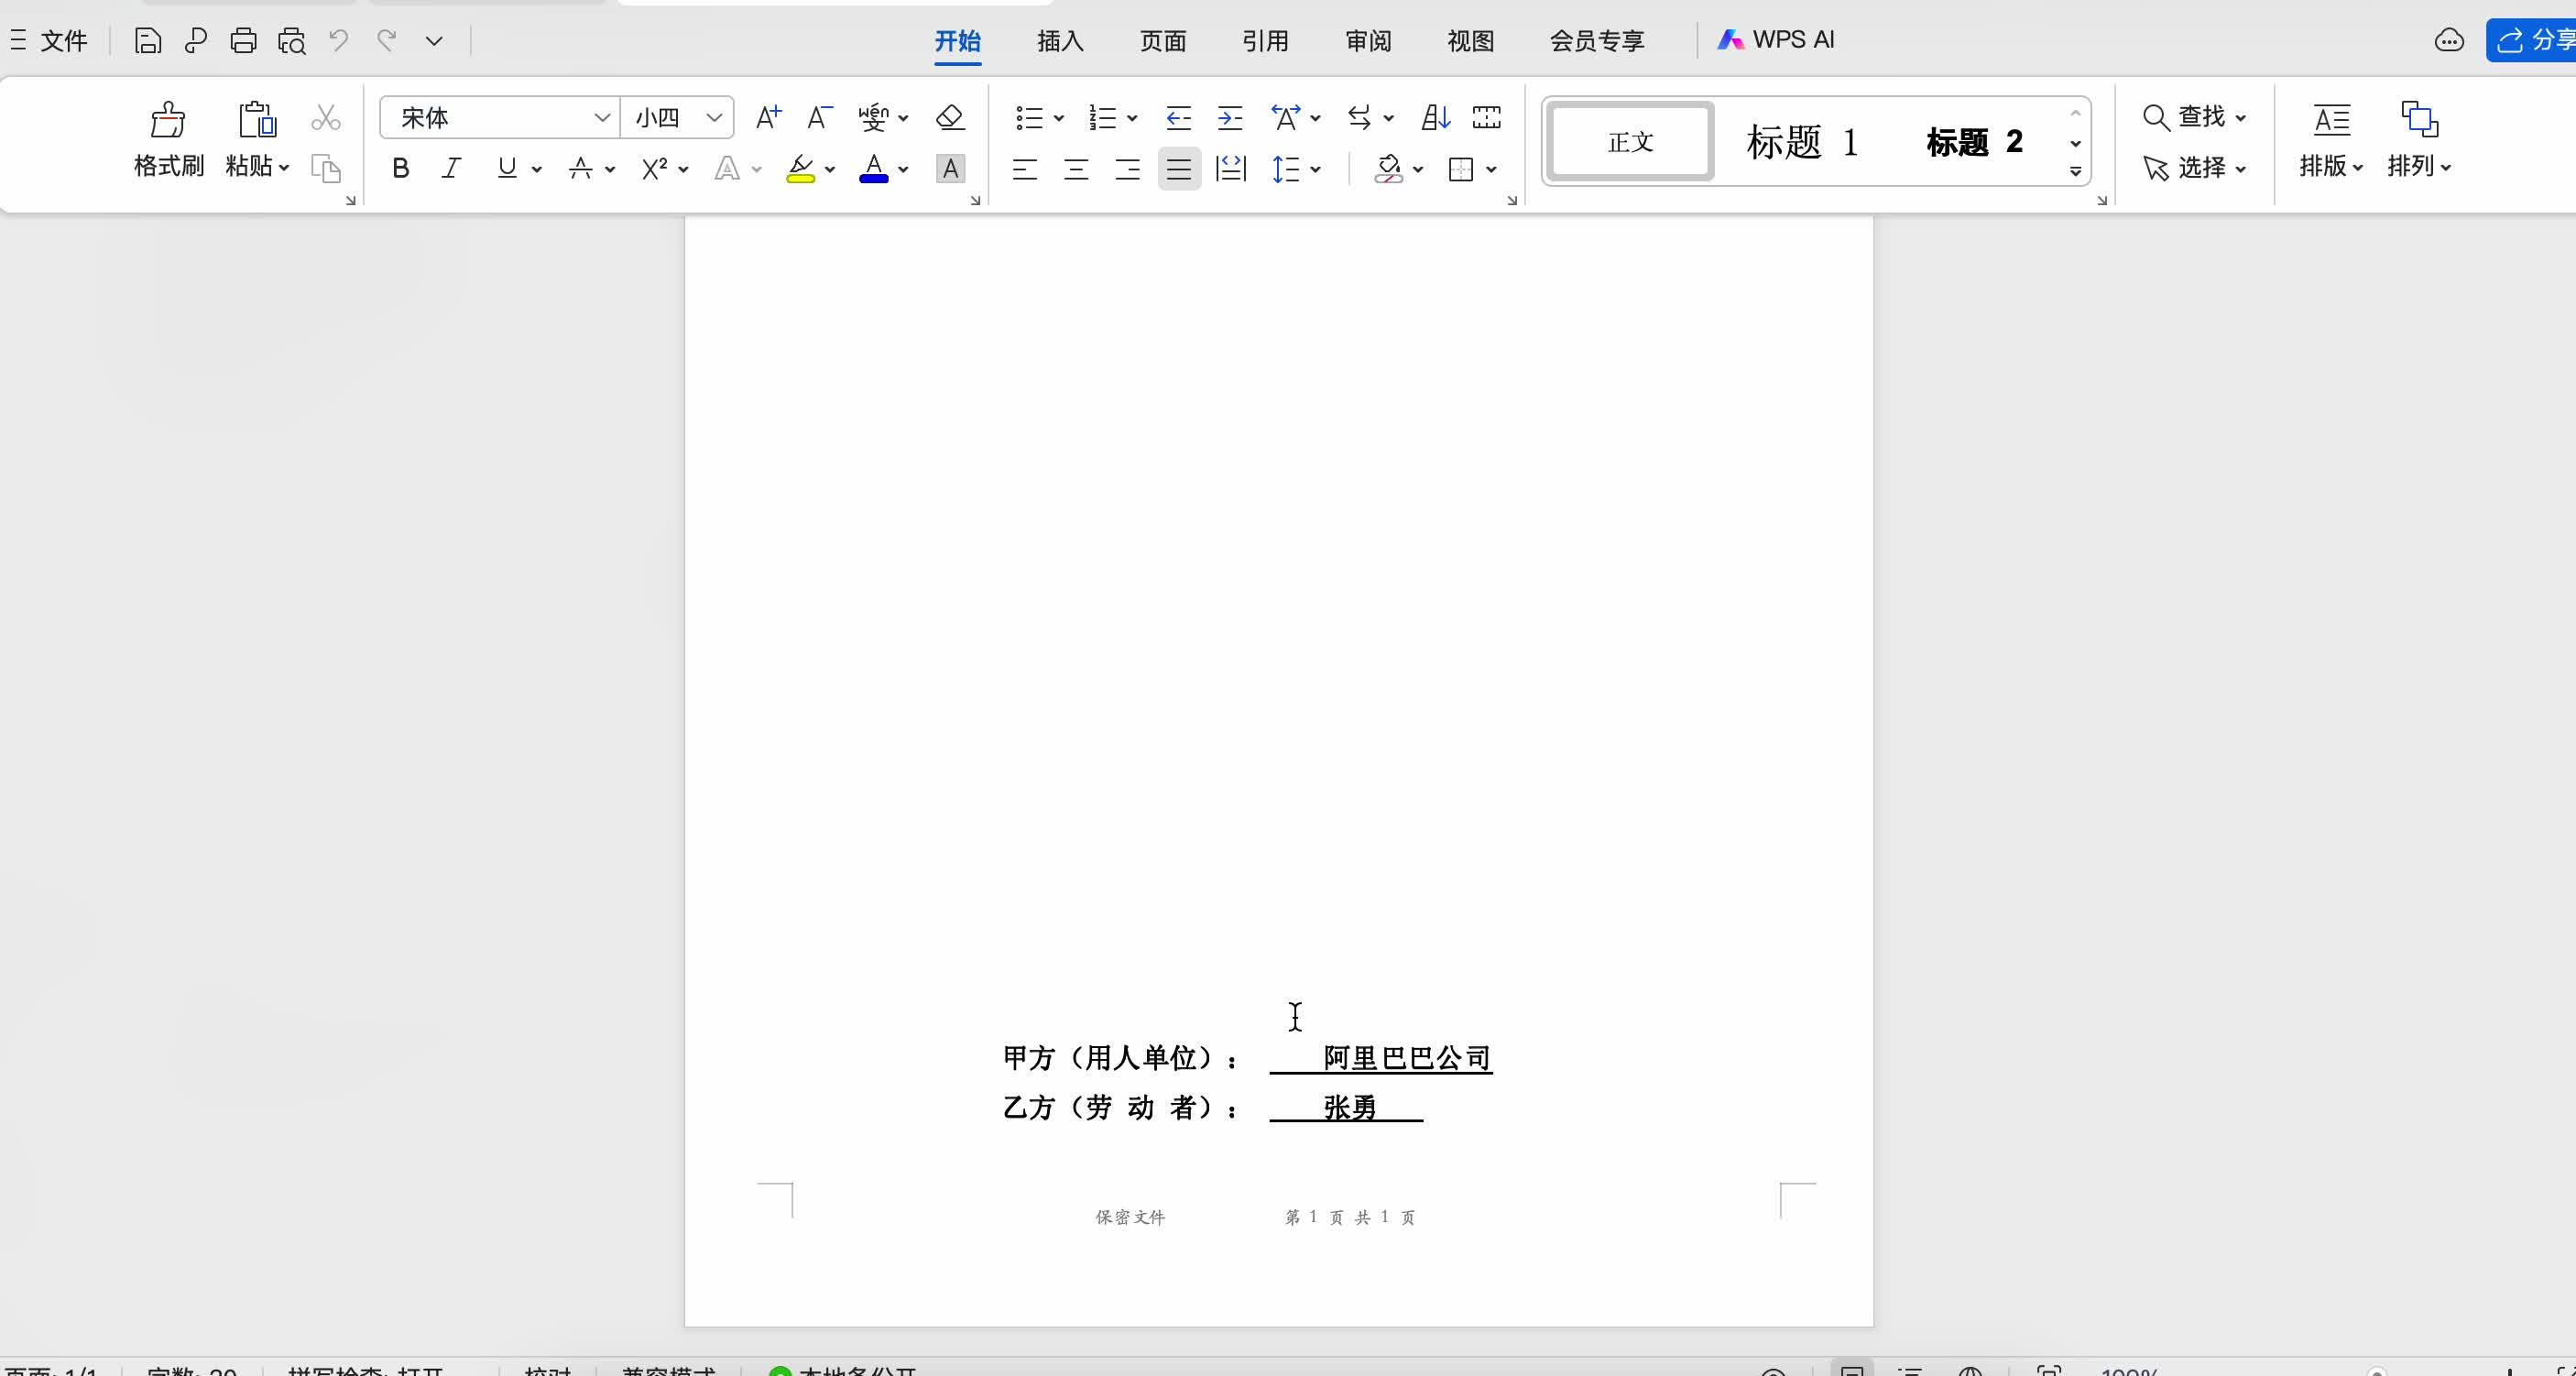Click the 清除格式 eraser icon
The height and width of the screenshot is (1376, 2576).
[x=949, y=117]
